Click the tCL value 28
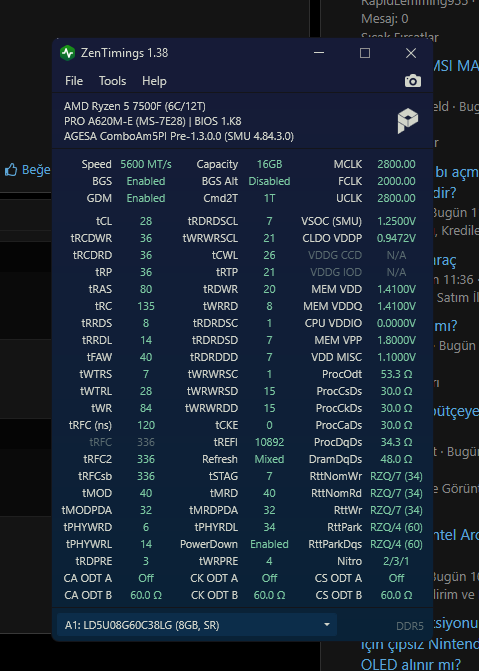 coord(146,221)
